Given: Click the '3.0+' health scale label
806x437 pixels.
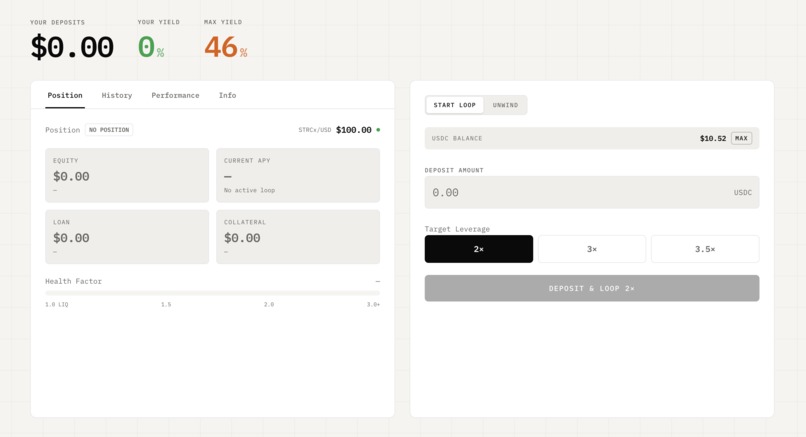Looking at the screenshot, I should click(373, 304).
